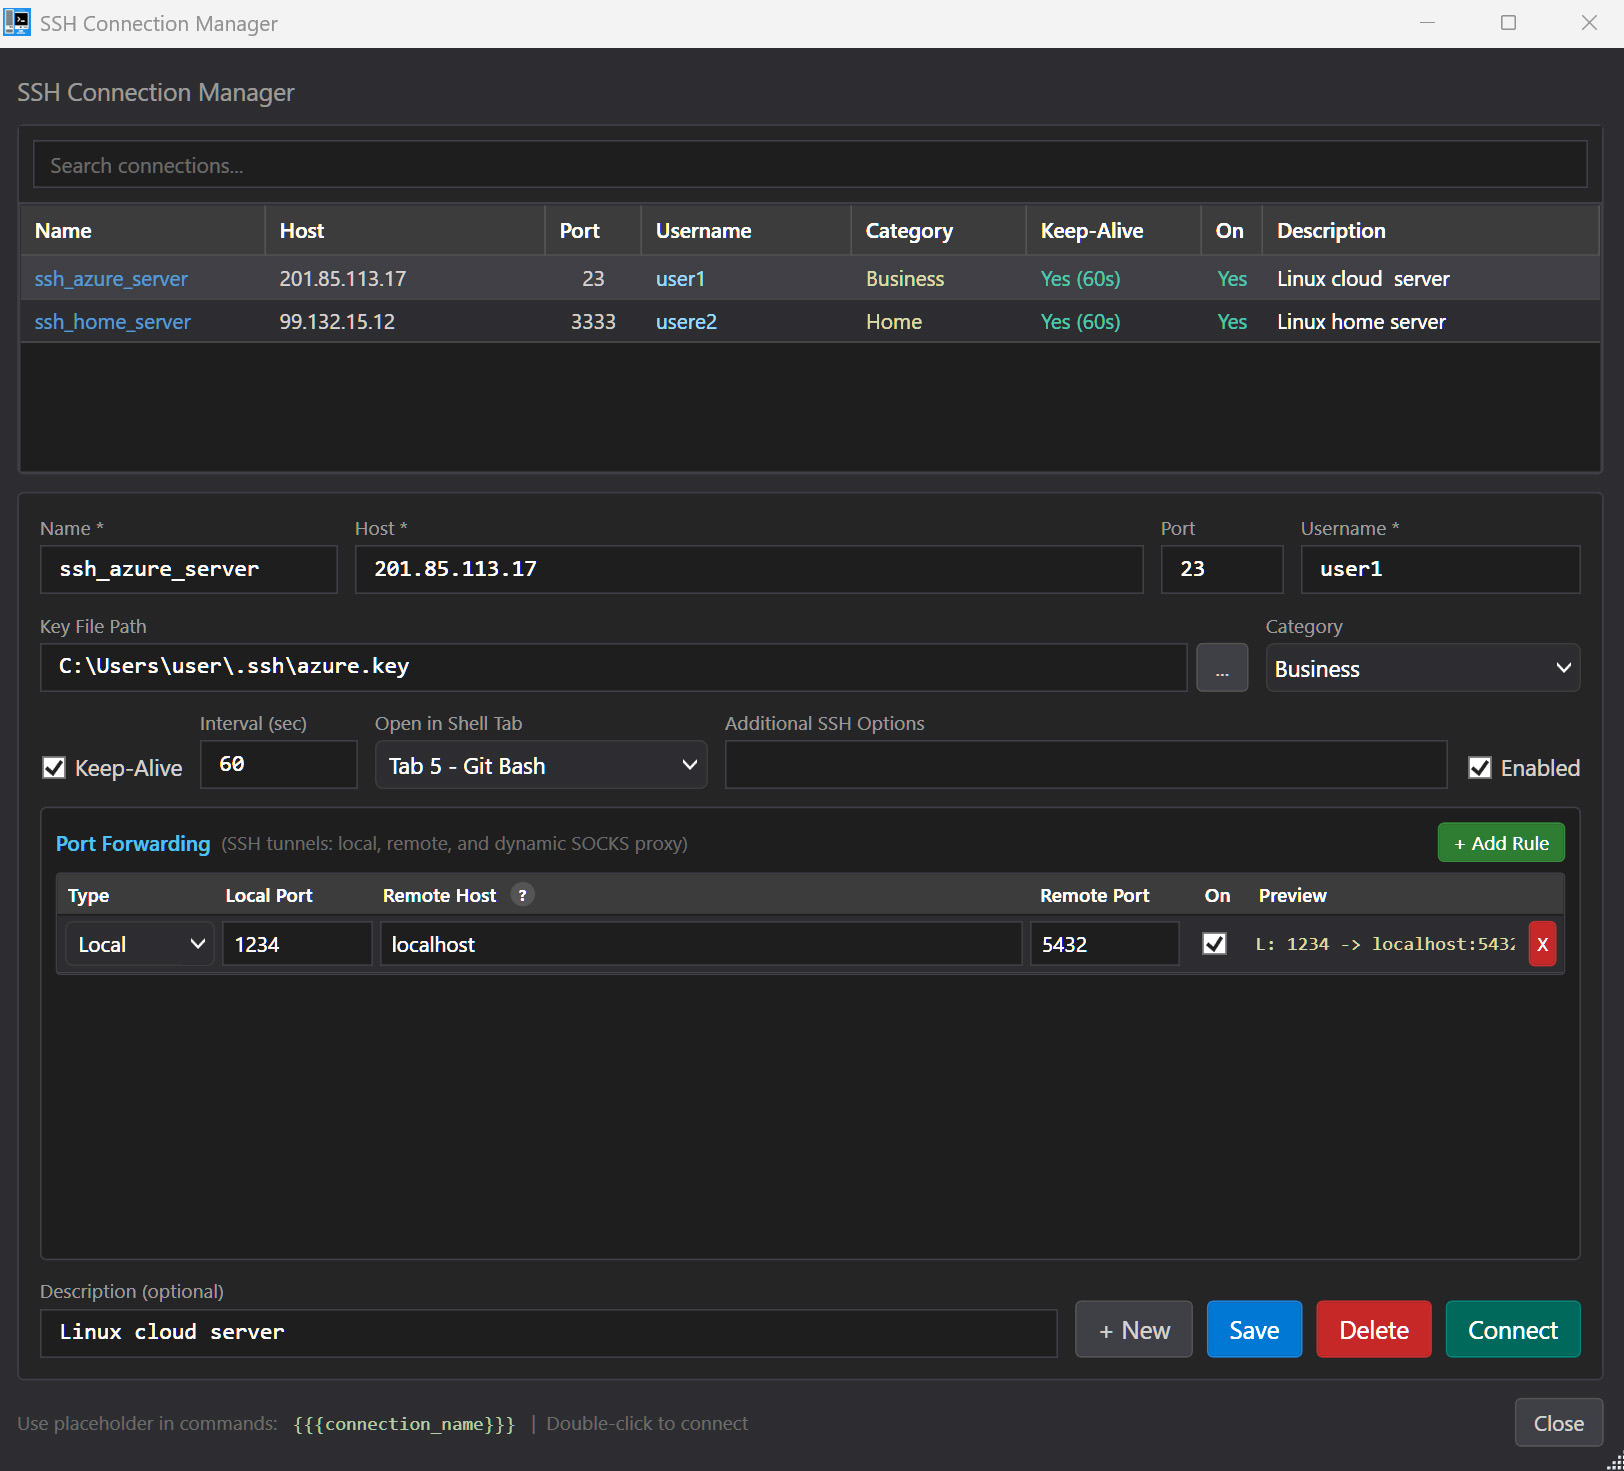Click the Additional SSH Options field
Screen dimensions: 1624x1471
pos(1085,764)
